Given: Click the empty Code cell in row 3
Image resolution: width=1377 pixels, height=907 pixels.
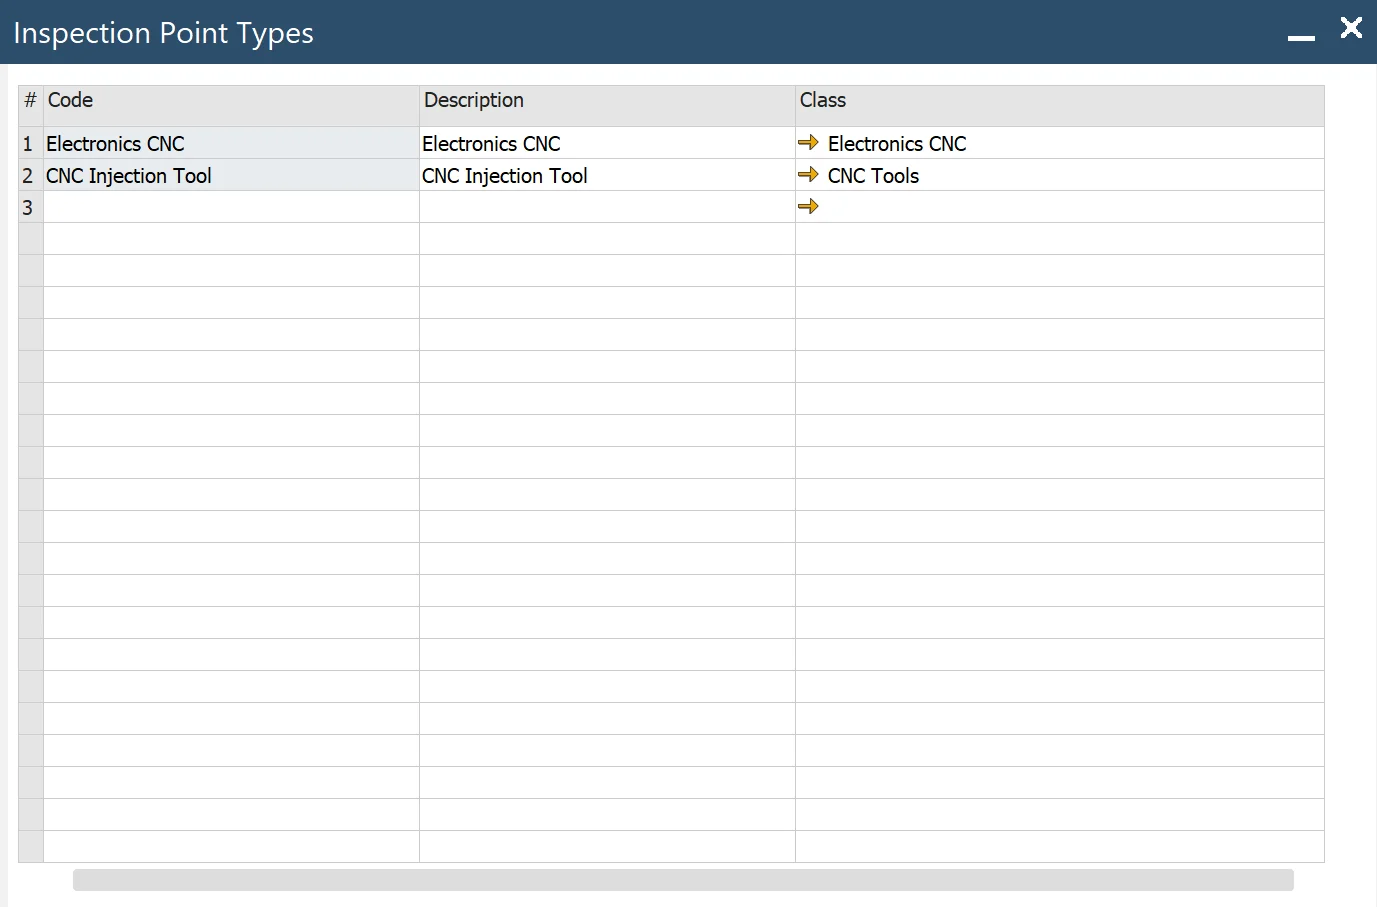Looking at the screenshot, I should tap(230, 208).
